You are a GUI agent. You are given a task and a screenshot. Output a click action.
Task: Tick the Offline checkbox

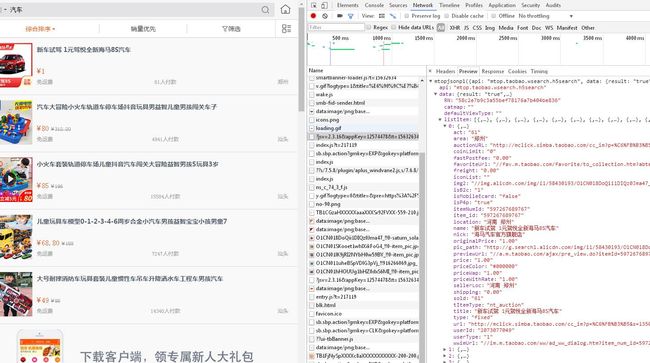tap(493, 16)
